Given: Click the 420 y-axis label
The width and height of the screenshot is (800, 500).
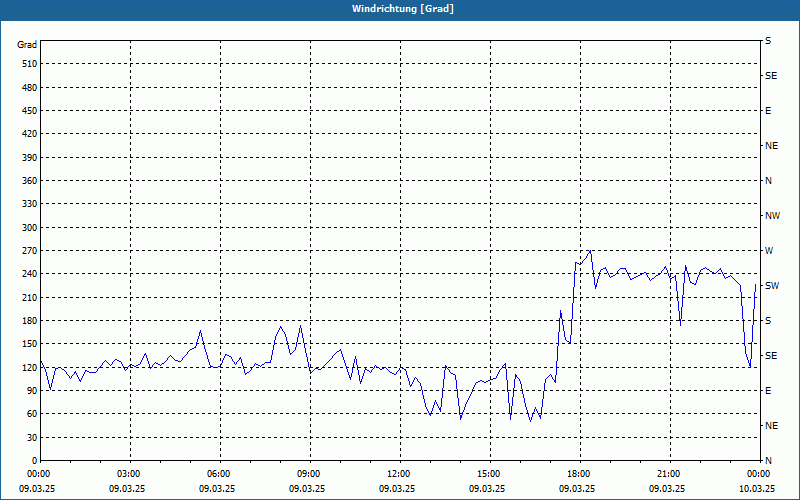Looking at the screenshot, I should pyautogui.click(x=30, y=134).
